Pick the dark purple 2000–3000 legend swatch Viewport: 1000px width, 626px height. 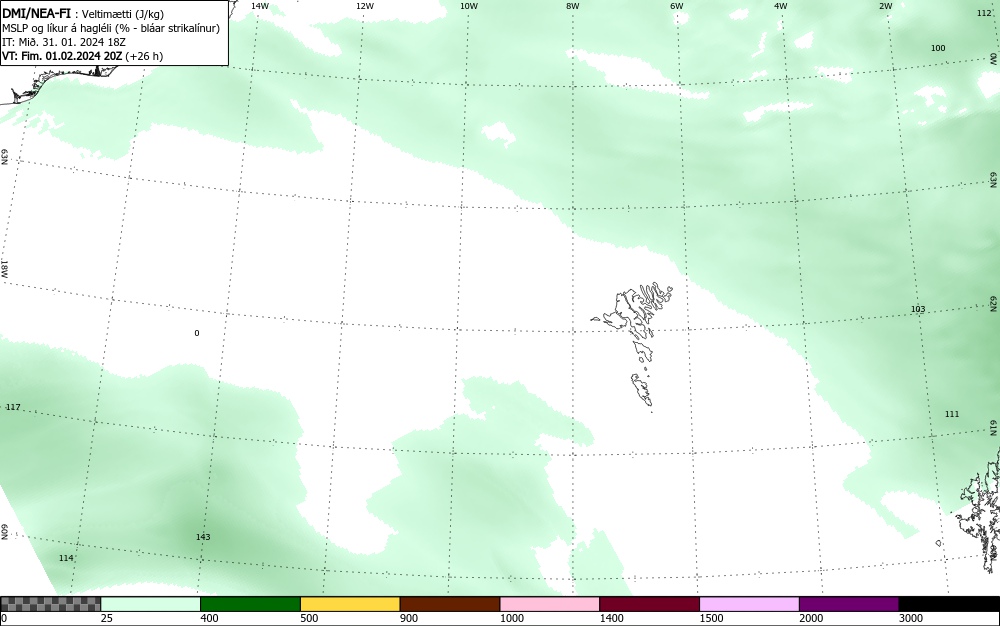coord(849,604)
